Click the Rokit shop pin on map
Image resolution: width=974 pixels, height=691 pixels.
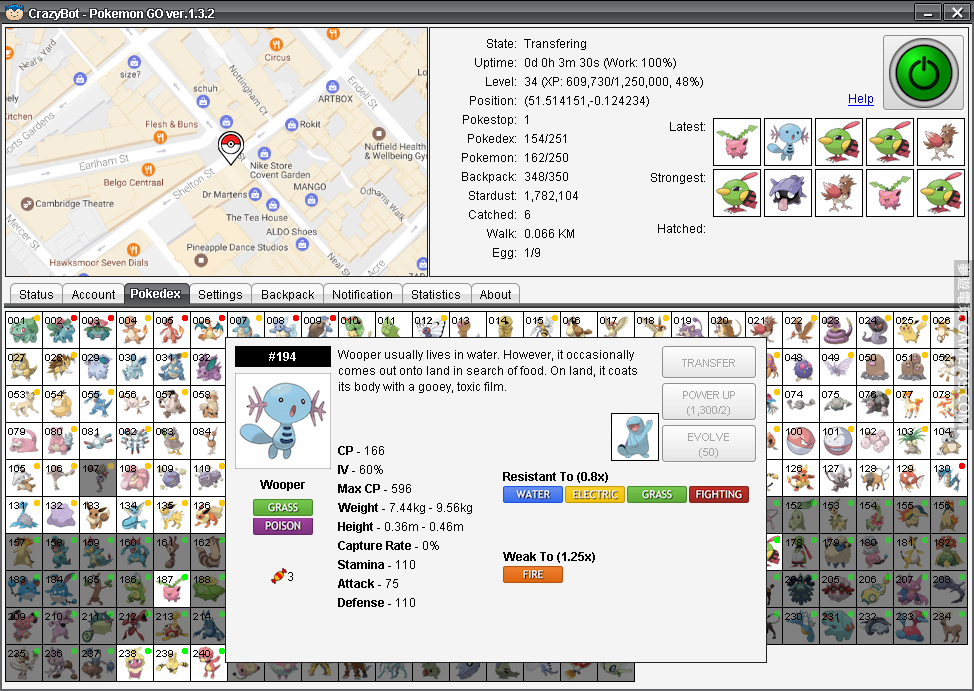coord(291,124)
